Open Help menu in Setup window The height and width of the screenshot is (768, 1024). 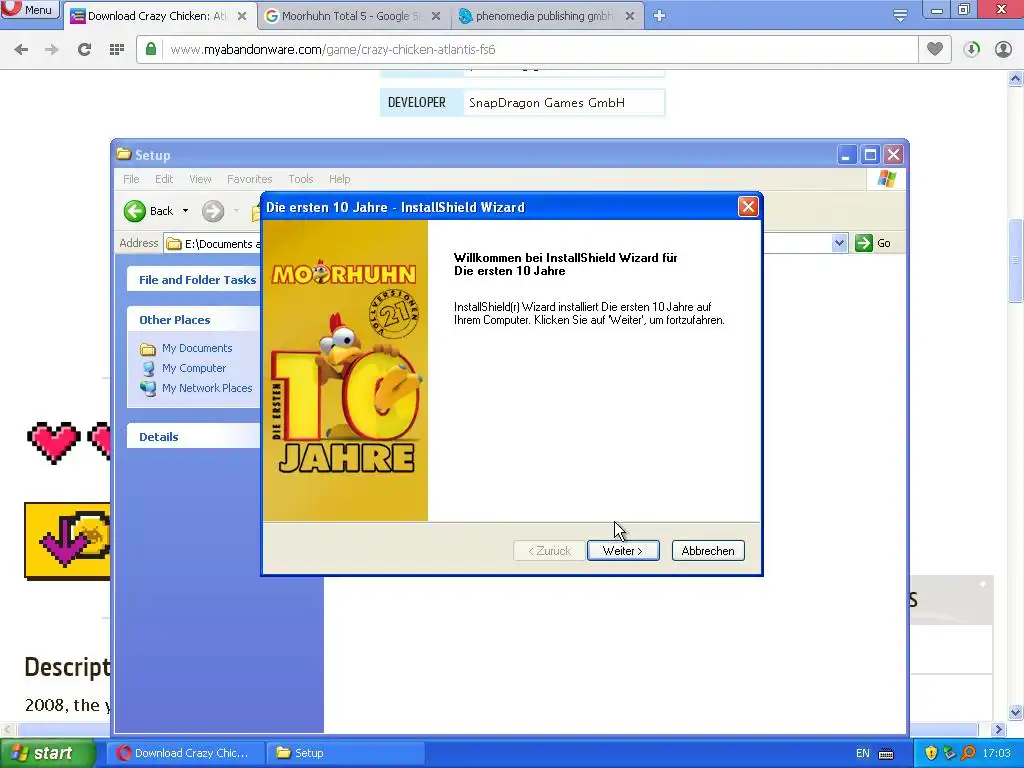coord(340,179)
